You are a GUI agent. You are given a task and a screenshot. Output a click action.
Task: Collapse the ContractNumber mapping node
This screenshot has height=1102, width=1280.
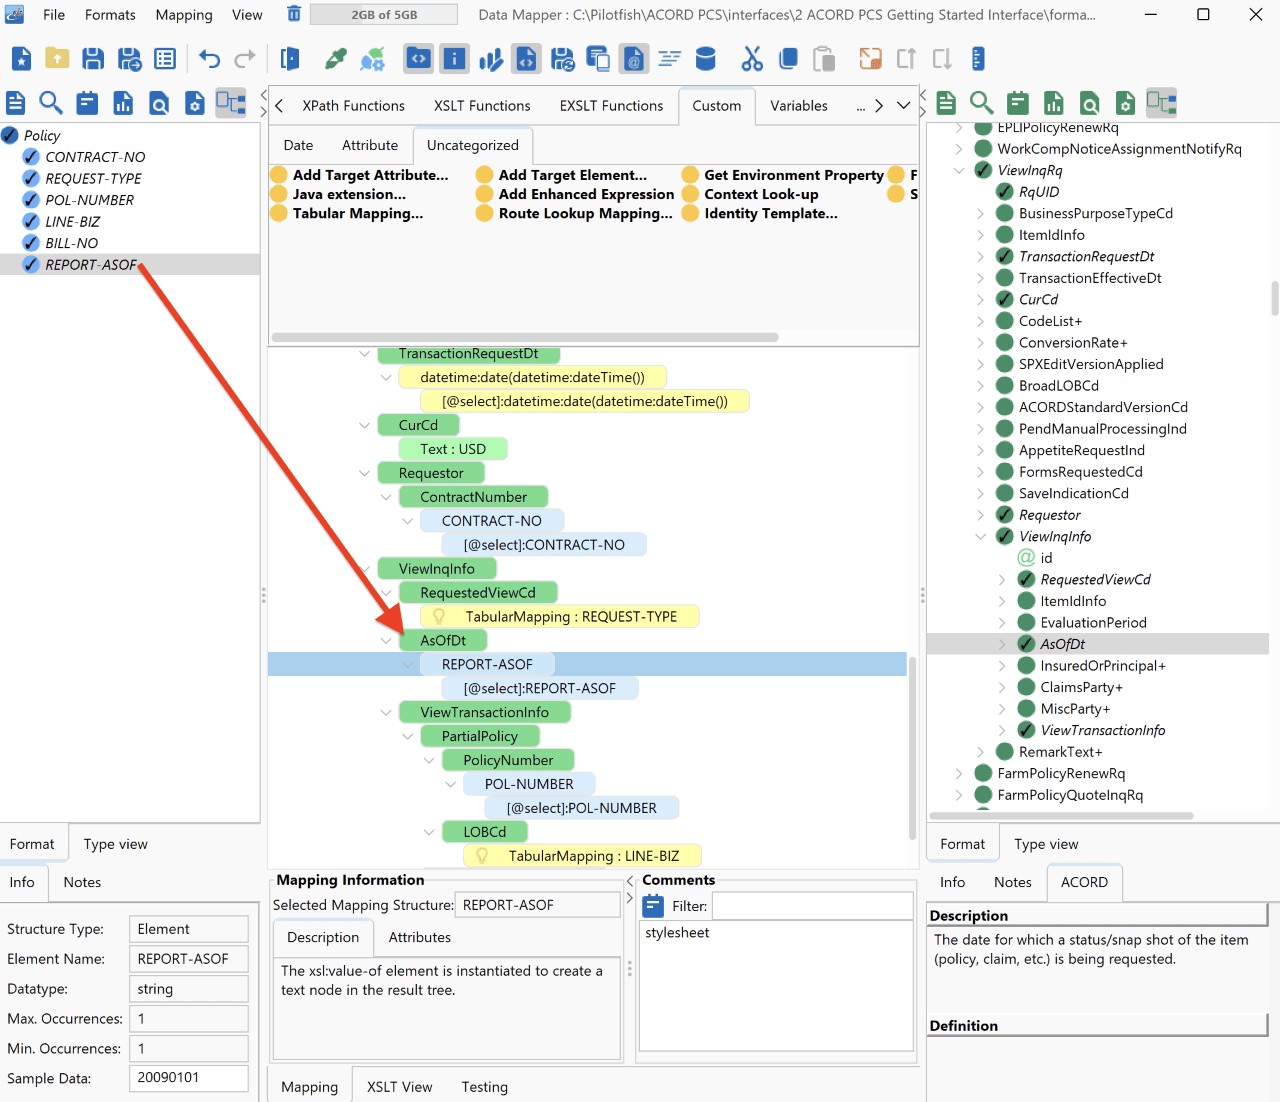[x=386, y=497]
